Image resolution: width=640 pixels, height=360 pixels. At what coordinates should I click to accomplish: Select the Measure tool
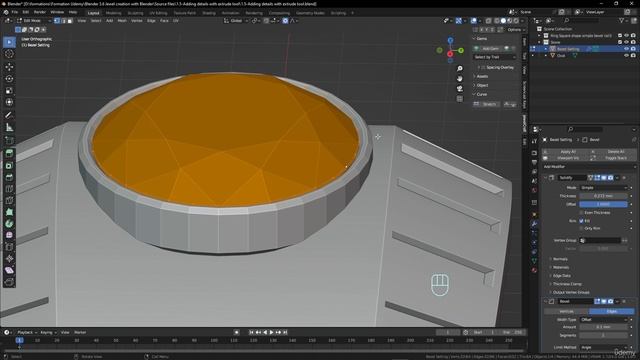(x=9, y=127)
